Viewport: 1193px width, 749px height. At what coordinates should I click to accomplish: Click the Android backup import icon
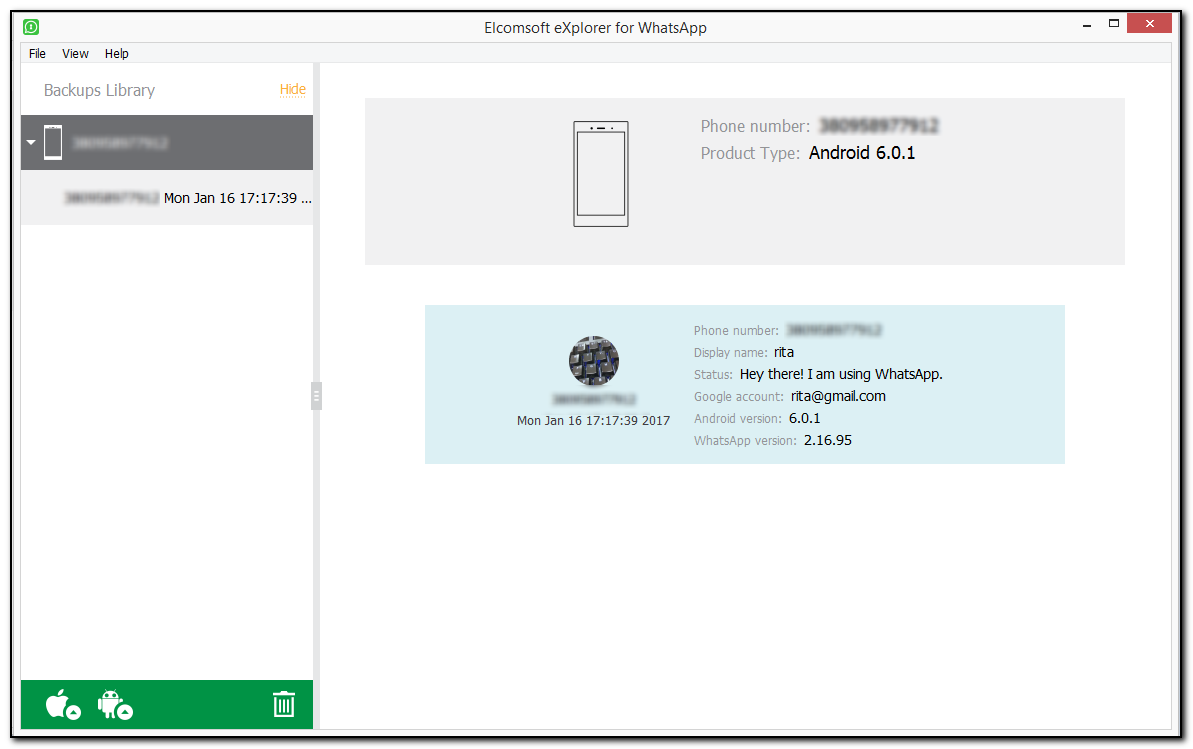click(x=114, y=704)
